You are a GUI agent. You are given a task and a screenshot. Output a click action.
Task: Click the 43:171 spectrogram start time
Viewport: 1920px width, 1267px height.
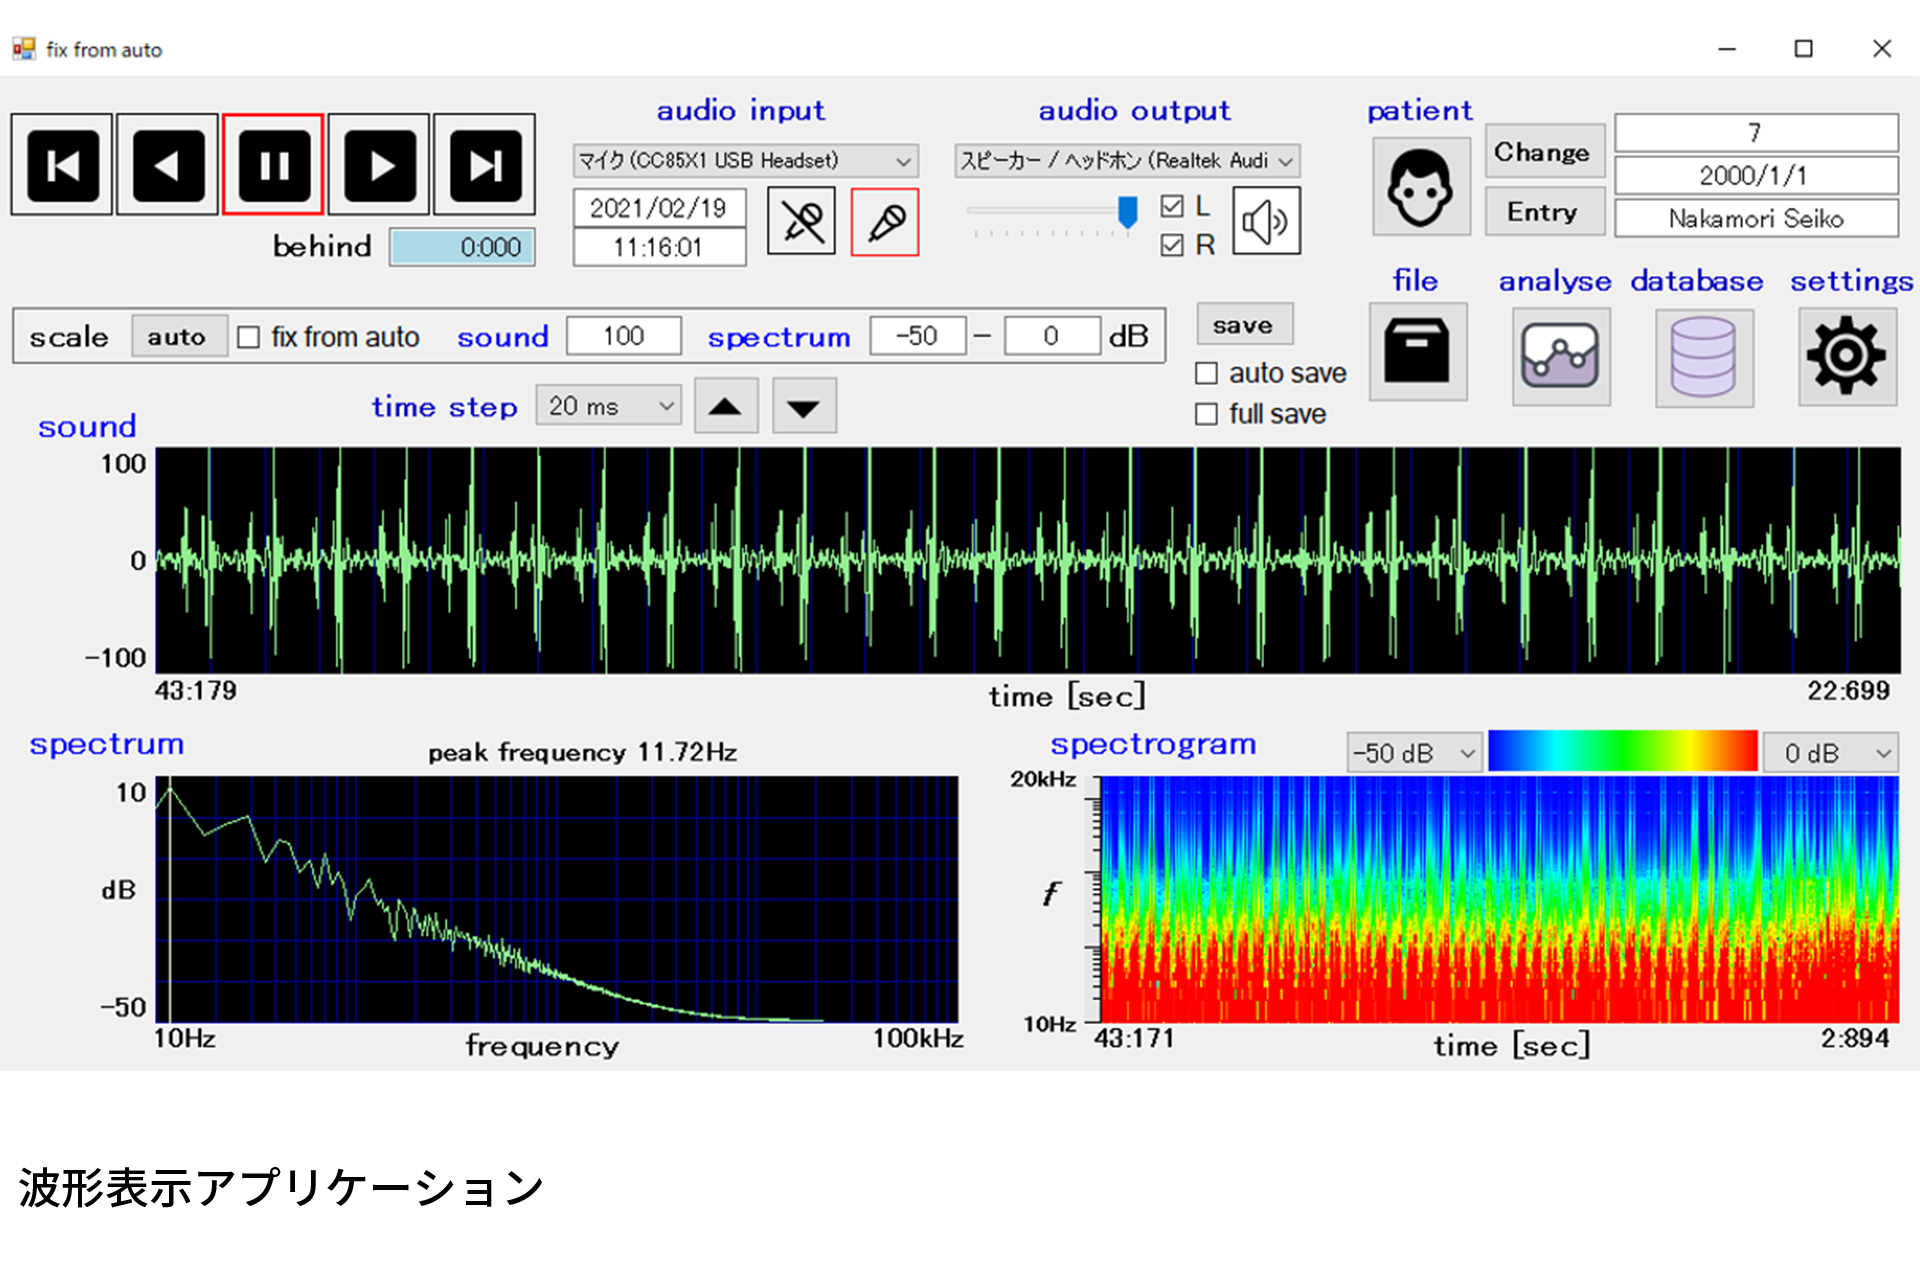pos(1134,1039)
